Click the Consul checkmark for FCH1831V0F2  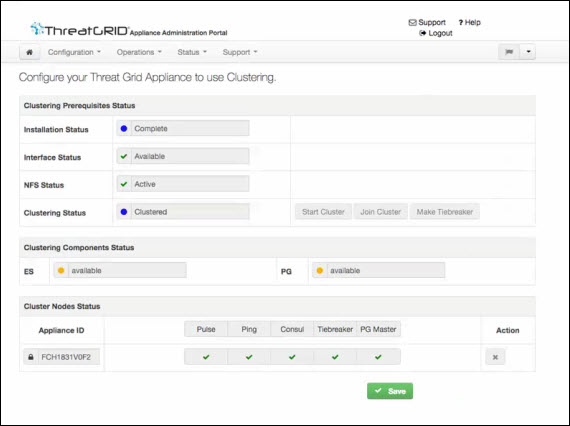point(292,357)
